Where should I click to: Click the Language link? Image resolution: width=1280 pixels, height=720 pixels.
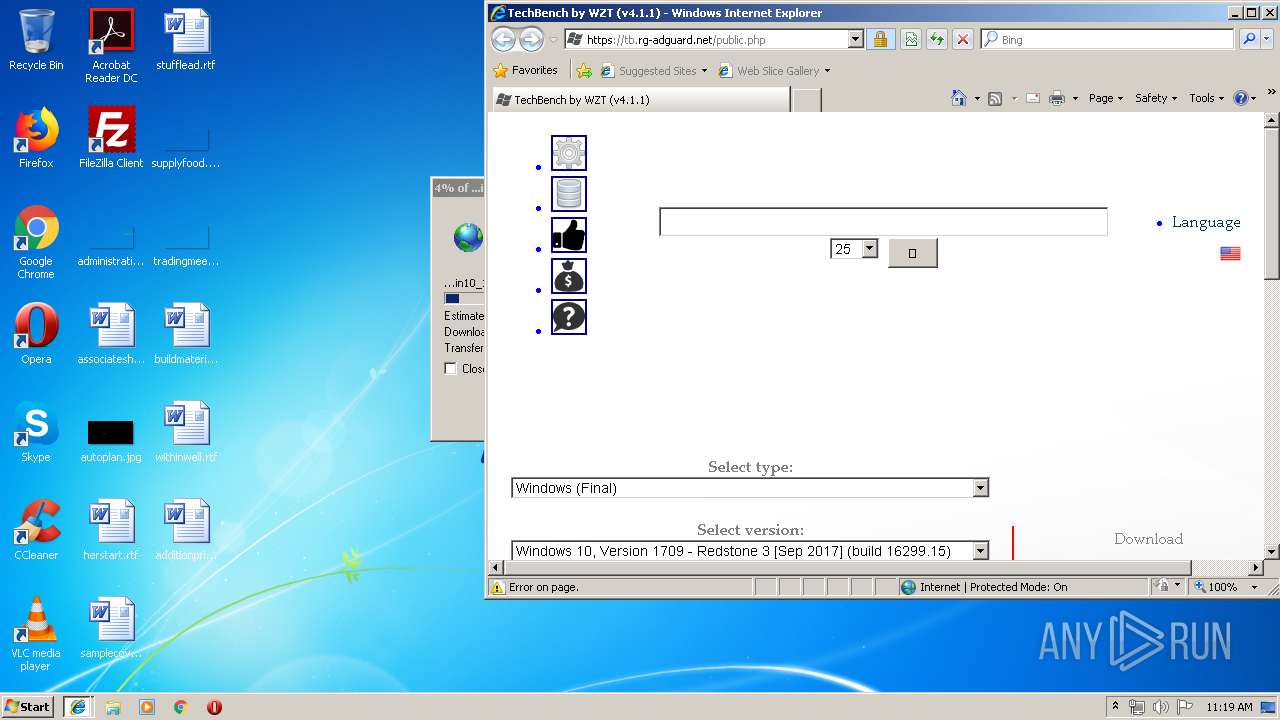1206,222
